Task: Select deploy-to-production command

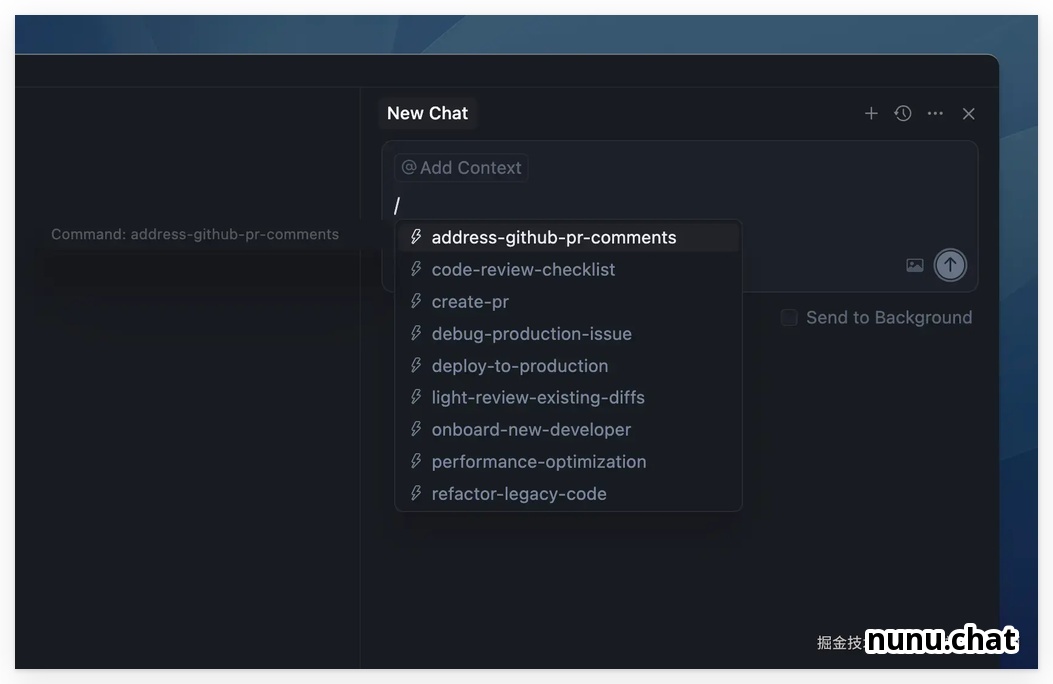Action: (x=519, y=366)
